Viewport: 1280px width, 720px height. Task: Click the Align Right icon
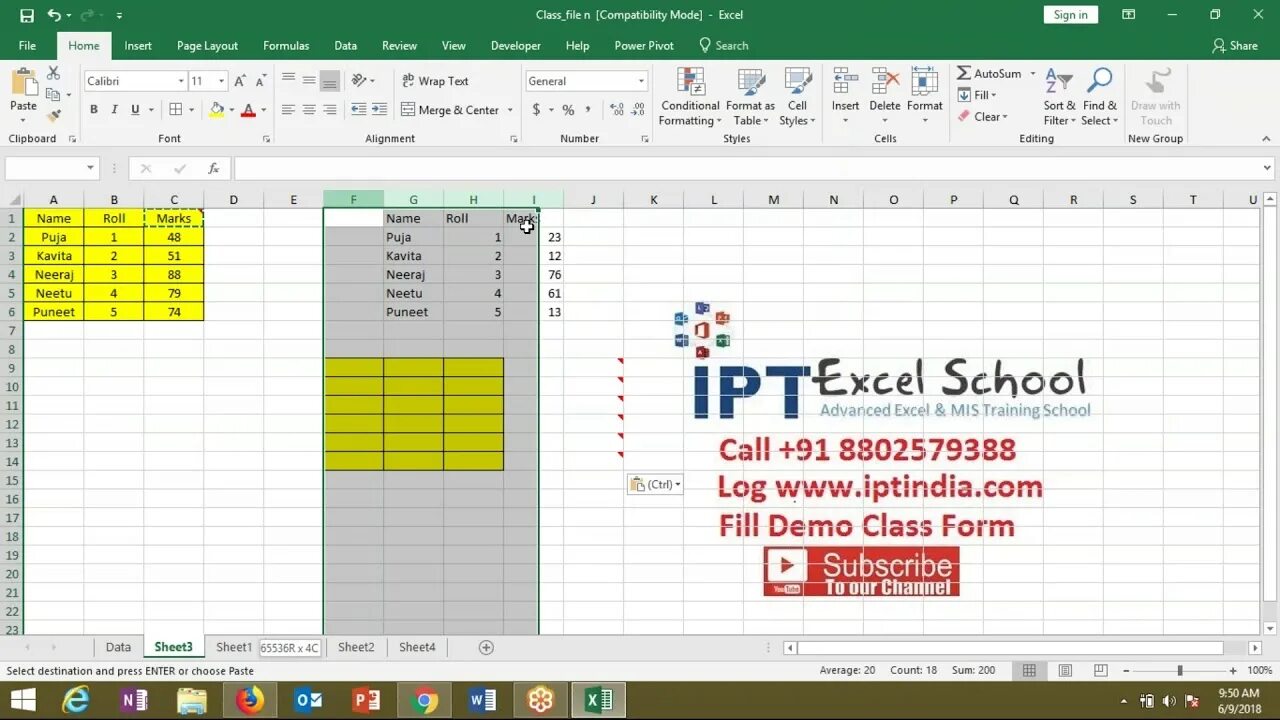tap(330, 110)
